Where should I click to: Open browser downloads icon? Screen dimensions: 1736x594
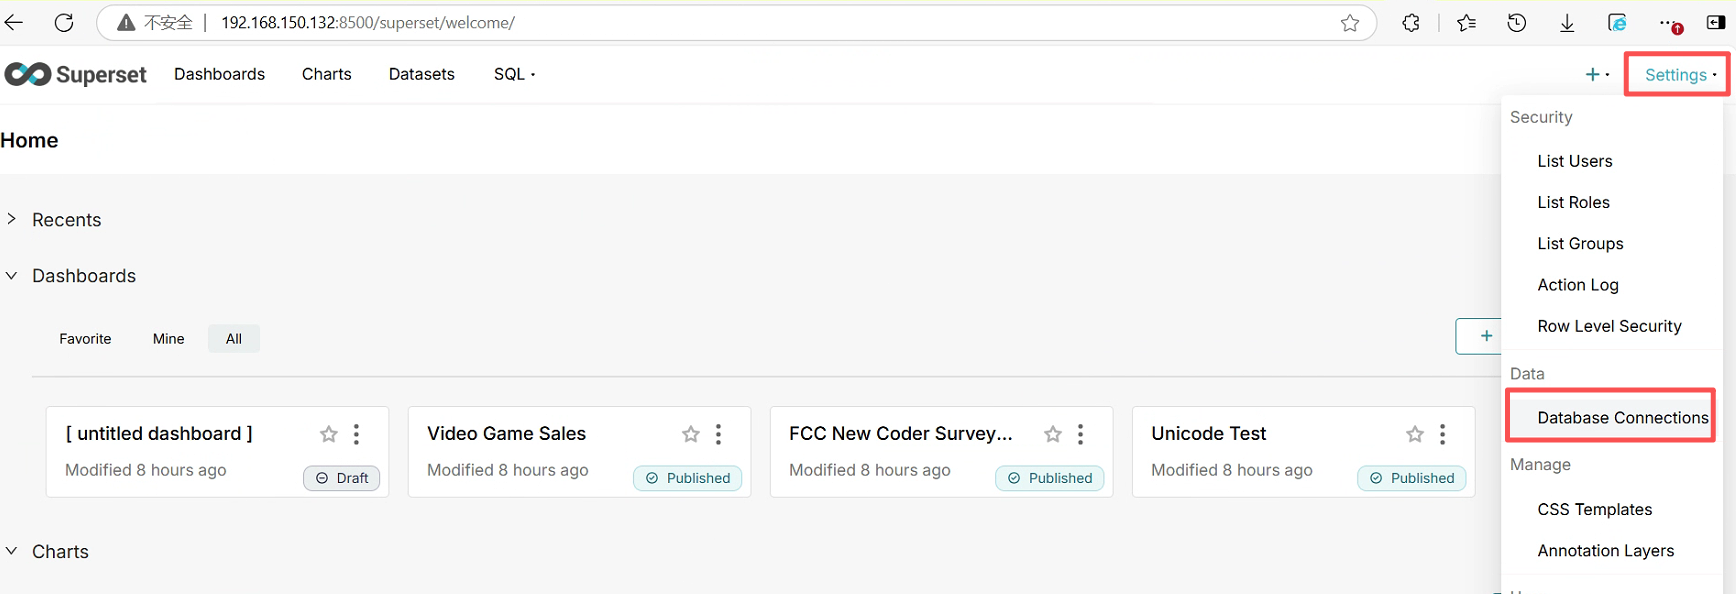click(x=1567, y=23)
